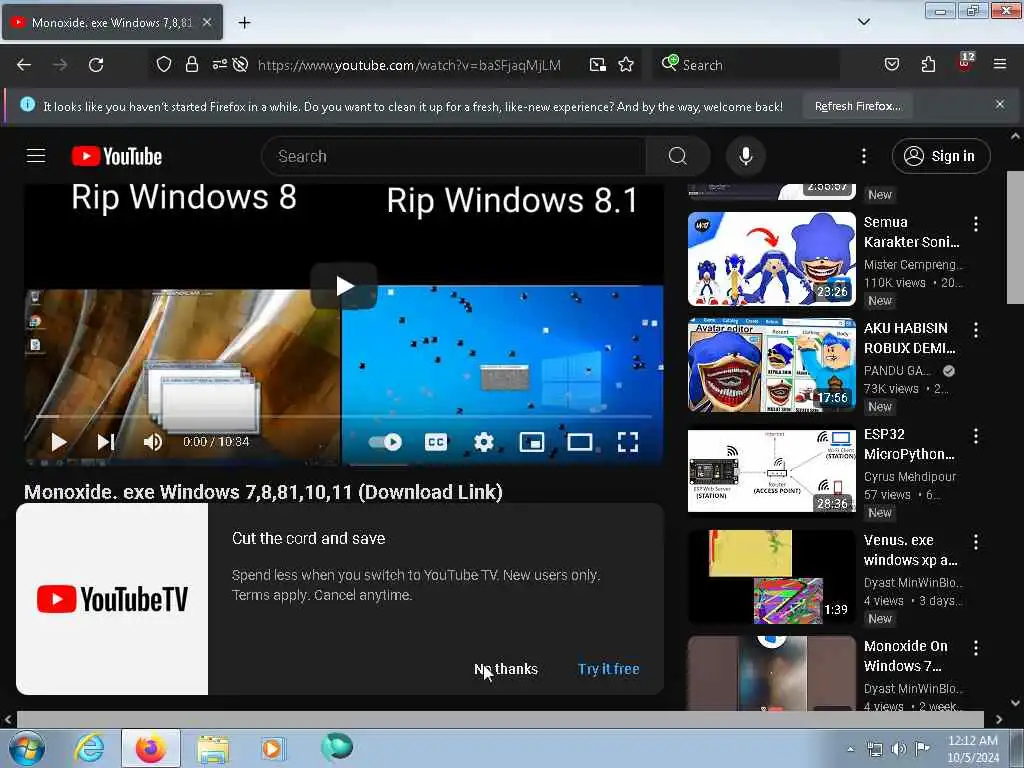
Task: Bookmark this page with the star icon
Action: click(626, 65)
